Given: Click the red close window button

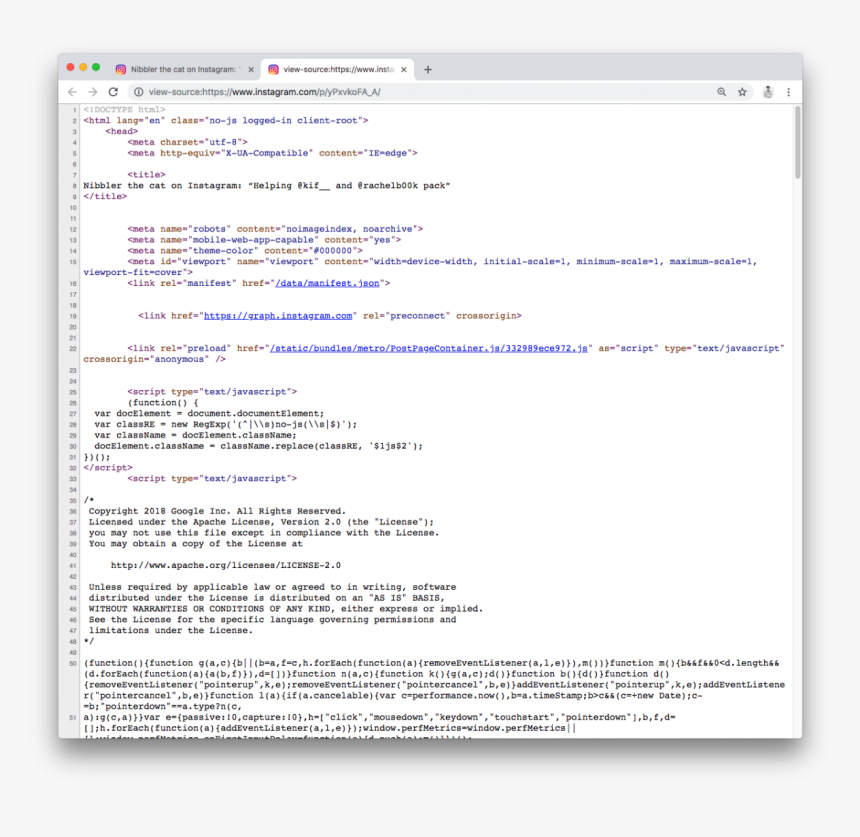Looking at the screenshot, I should pyautogui.click(x=70, y=67).
